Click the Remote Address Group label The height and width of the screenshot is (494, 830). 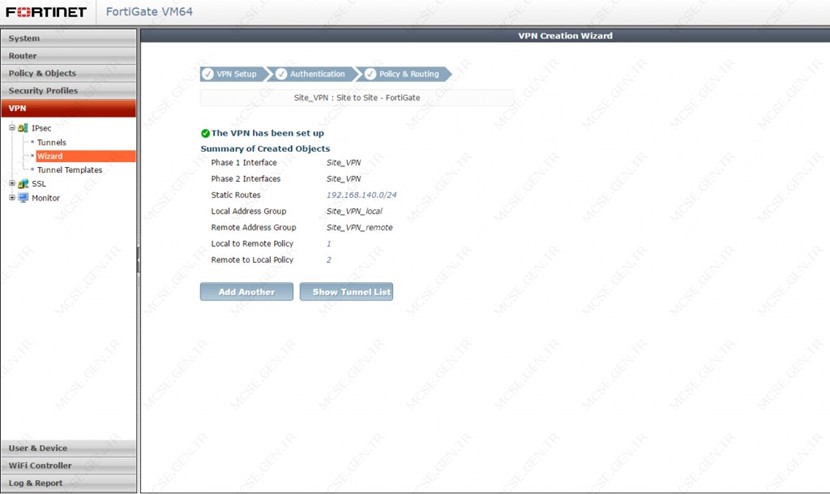[254, 228]
